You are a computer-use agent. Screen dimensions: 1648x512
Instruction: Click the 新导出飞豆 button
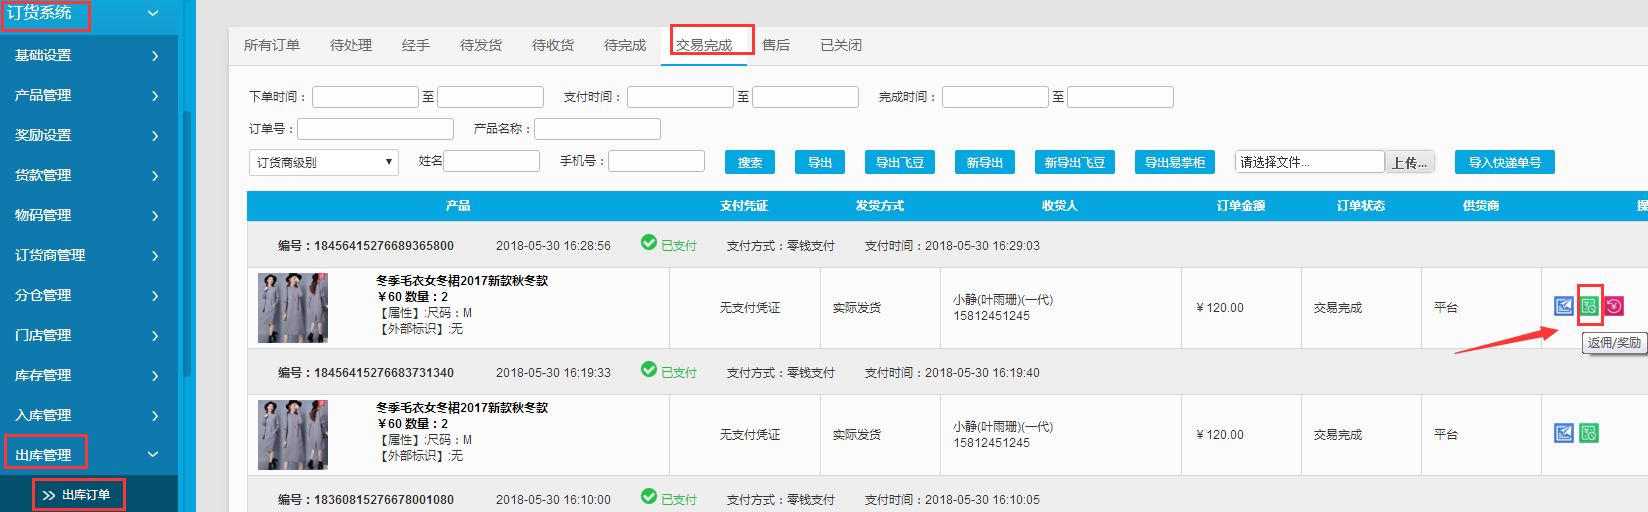tap(1075, 162)
